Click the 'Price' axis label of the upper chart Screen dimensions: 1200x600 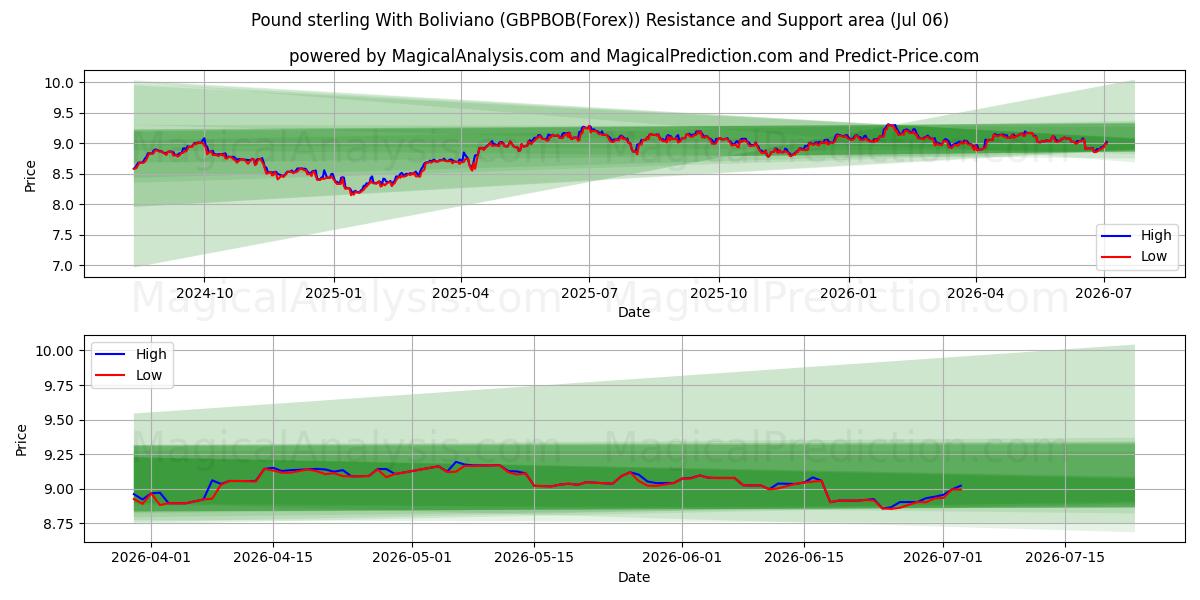30,175
